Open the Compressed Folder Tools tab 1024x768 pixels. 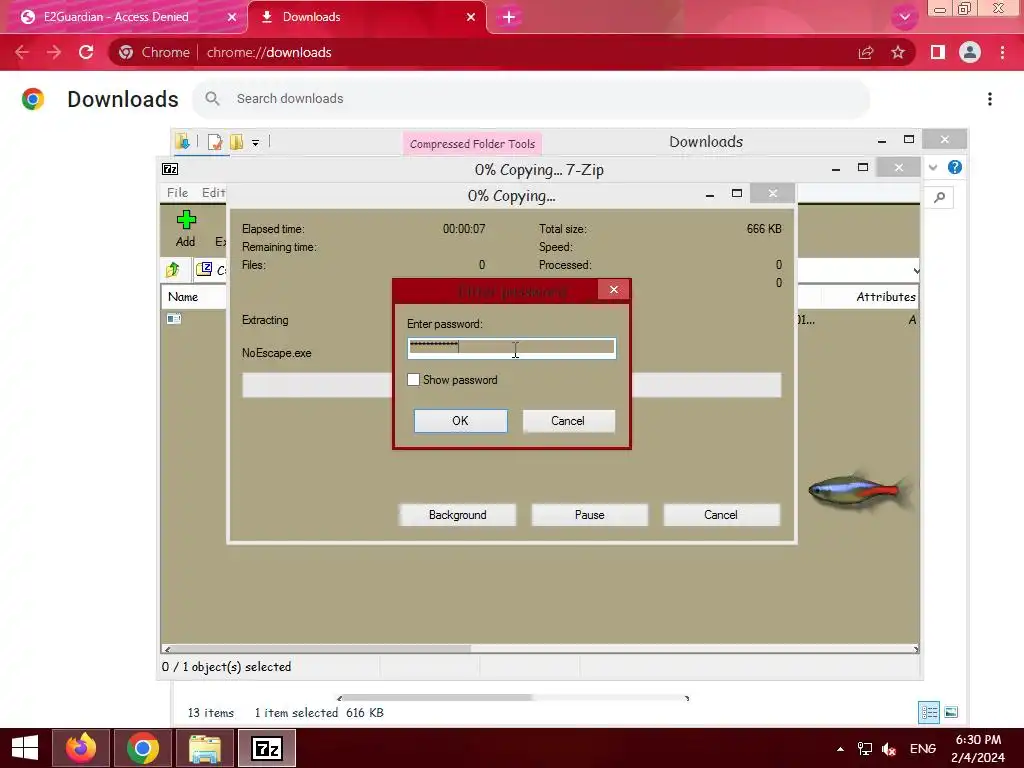[472, 144]
